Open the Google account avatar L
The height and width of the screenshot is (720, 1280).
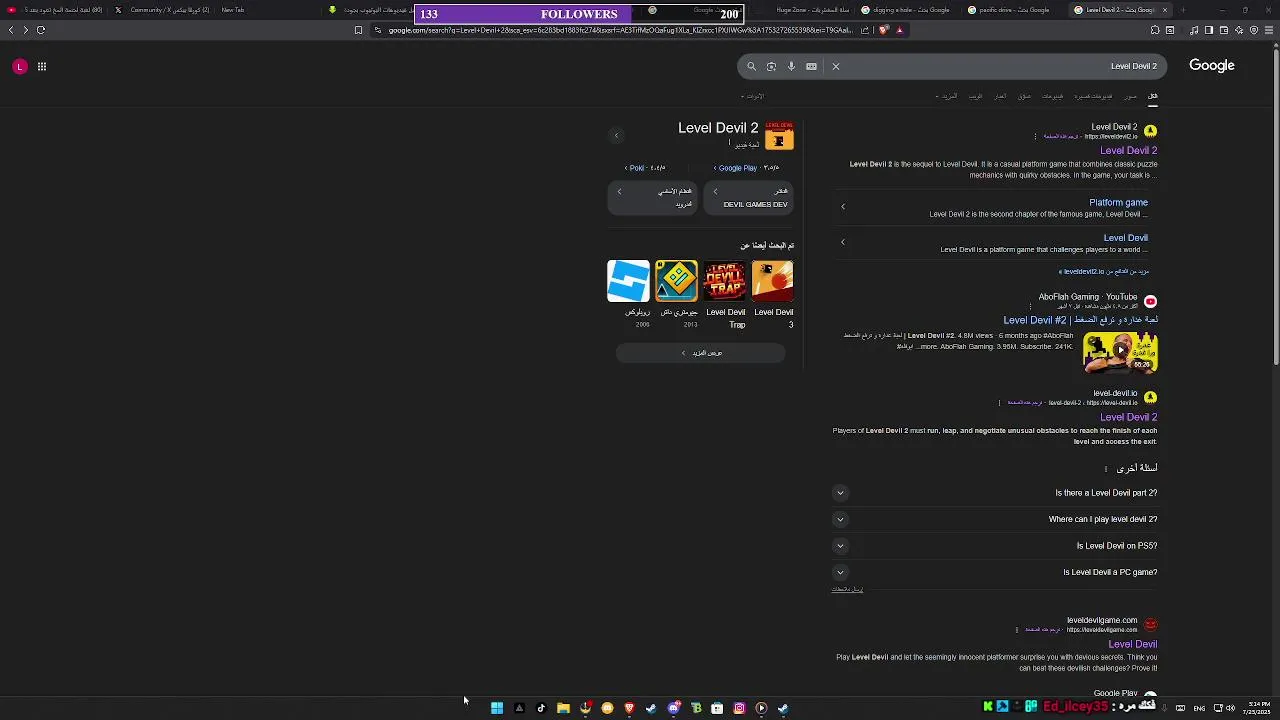tap(19, 67)
